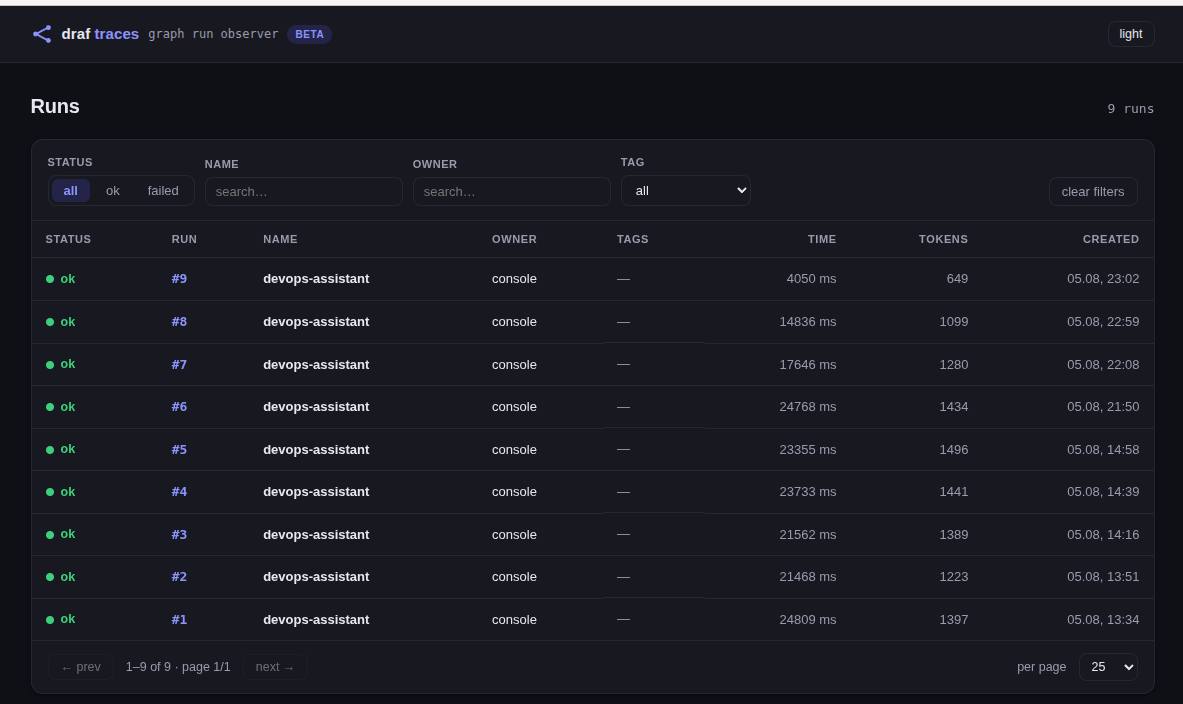Viewport: 1183px width, 704px height.
Task: Click the '1–9 of 9 · page 1/1' text
Action: pyautogui.click(x=178, y=667)
